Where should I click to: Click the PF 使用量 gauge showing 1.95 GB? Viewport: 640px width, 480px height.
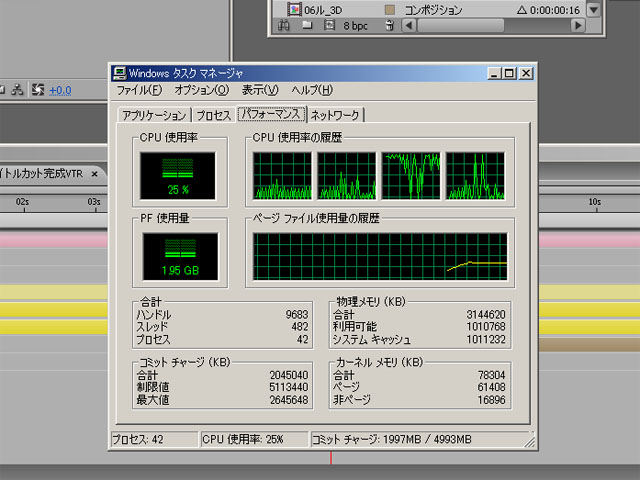(x=180, y=256)
